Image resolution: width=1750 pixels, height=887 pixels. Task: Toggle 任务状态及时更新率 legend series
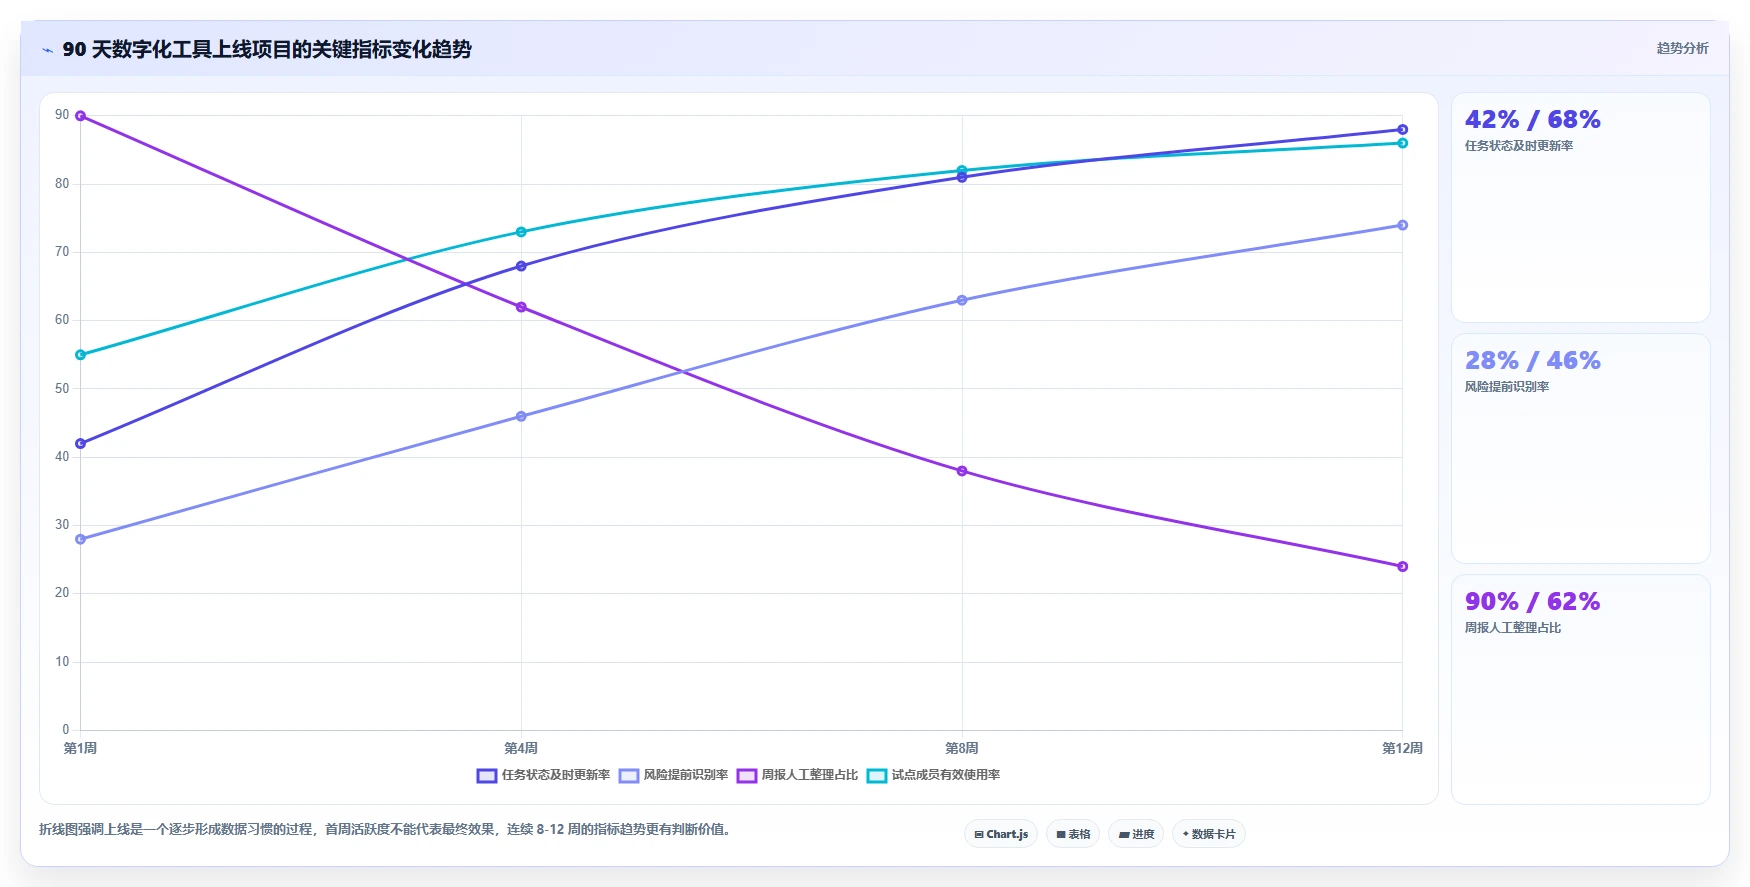click(x=543, y=775)
